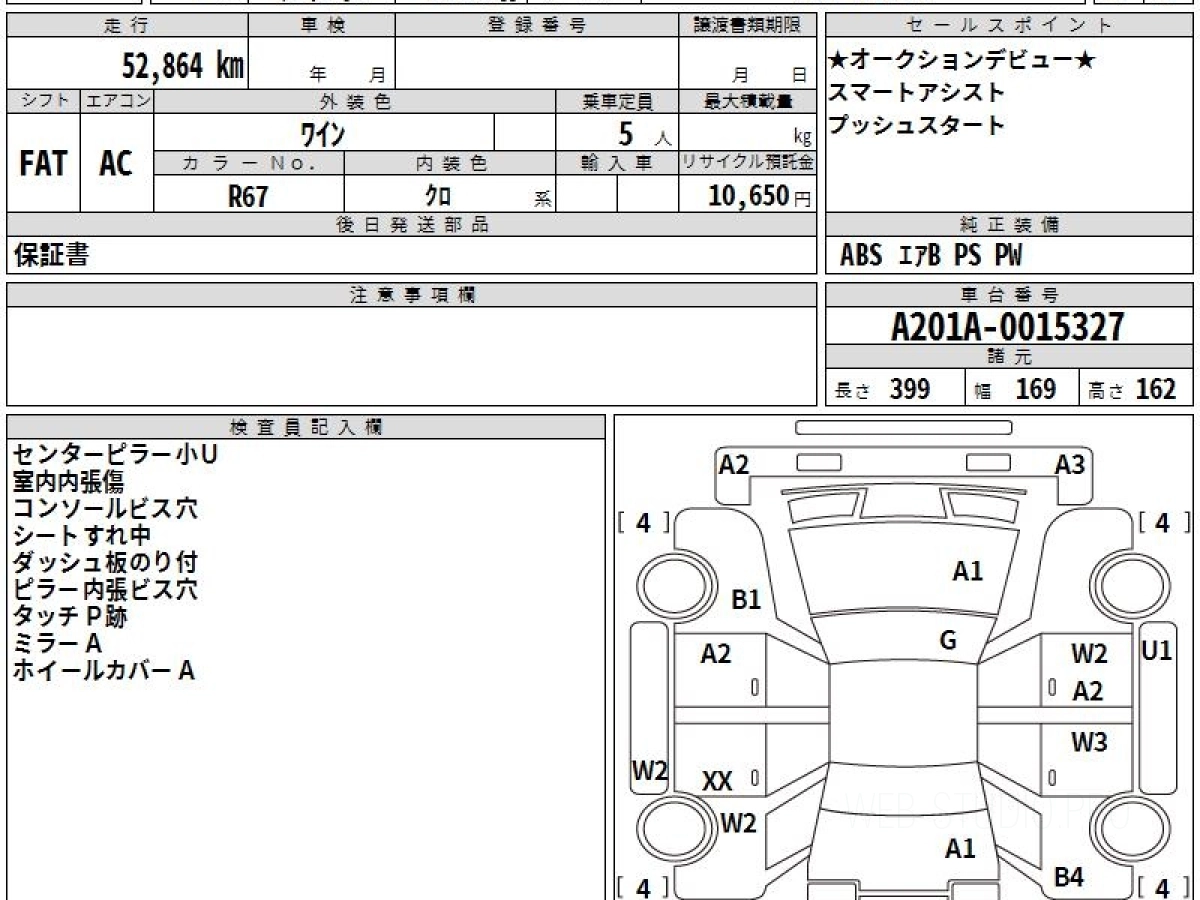
Task: Click the 登録番号 header cell
Action: point(537,26)
